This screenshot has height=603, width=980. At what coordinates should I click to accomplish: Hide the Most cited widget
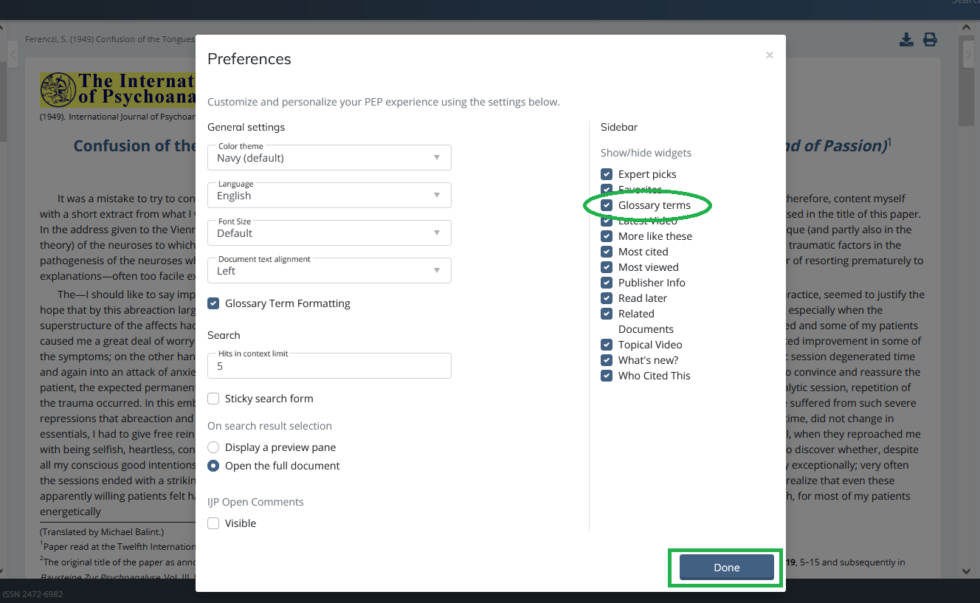click(607, 252)
